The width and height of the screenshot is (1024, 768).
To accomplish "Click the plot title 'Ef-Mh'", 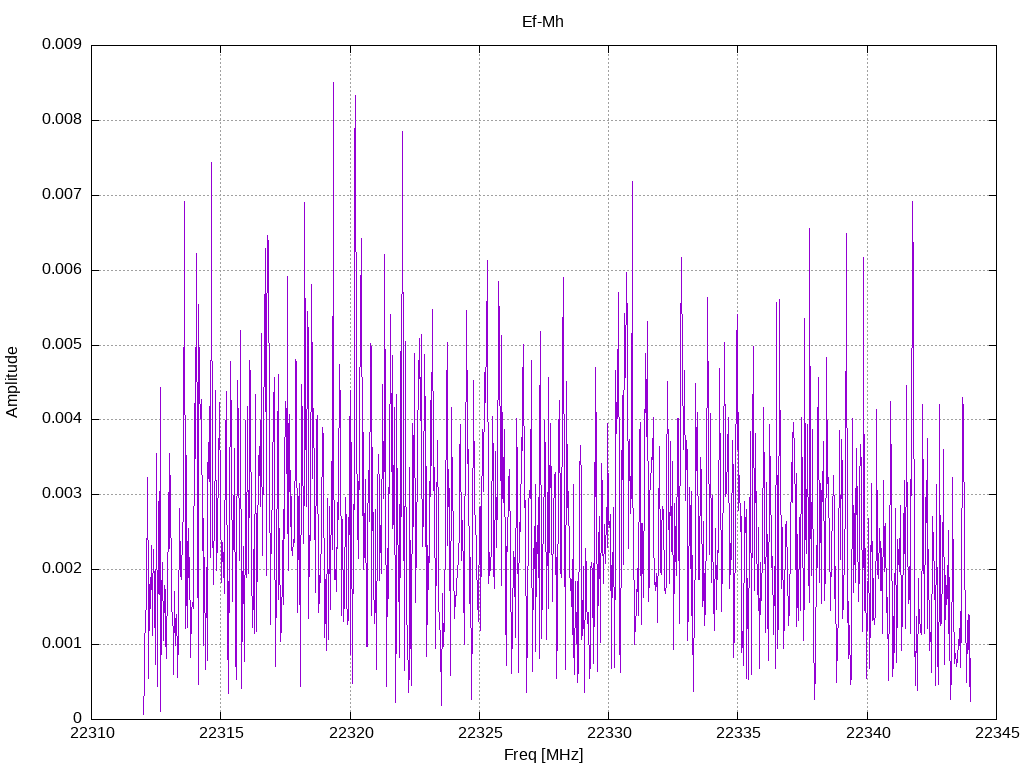I will point(543,22).
